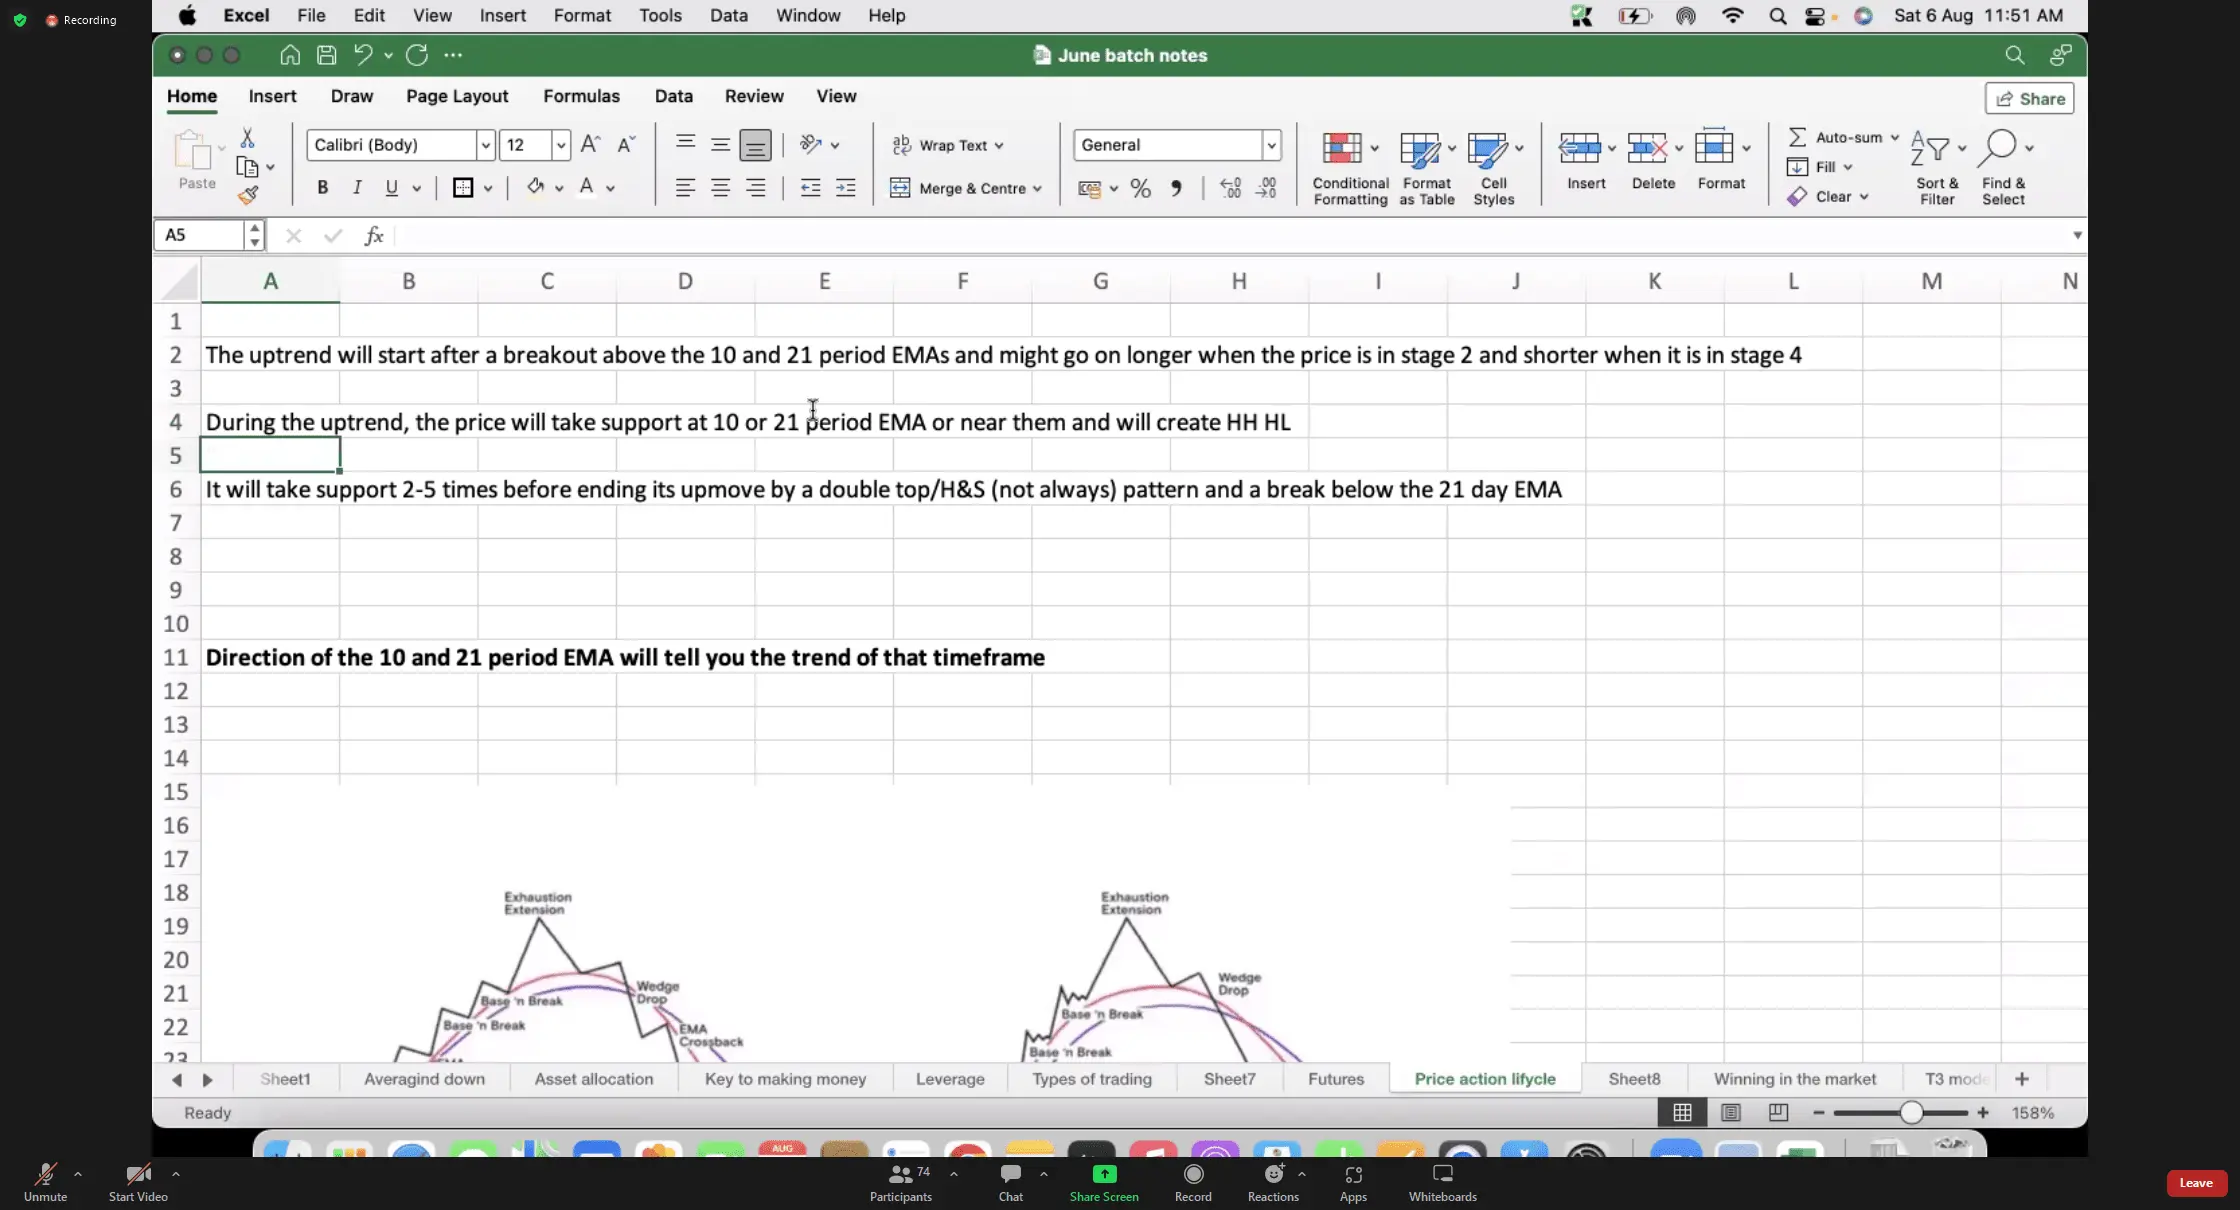Open the Futures sheet tab
The width and height of the screenshot is (2240, 1210).
(1335, 1079)
